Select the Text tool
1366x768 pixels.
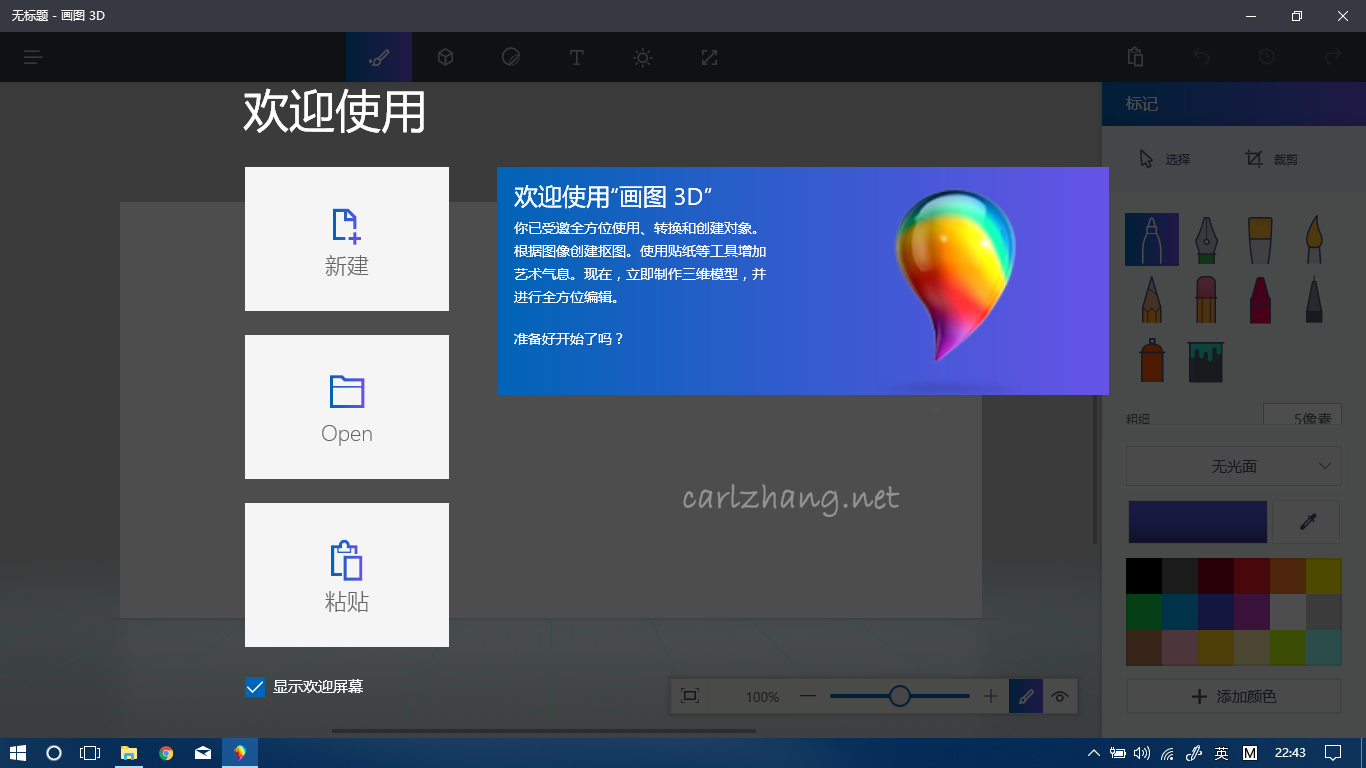click(576, 57)
